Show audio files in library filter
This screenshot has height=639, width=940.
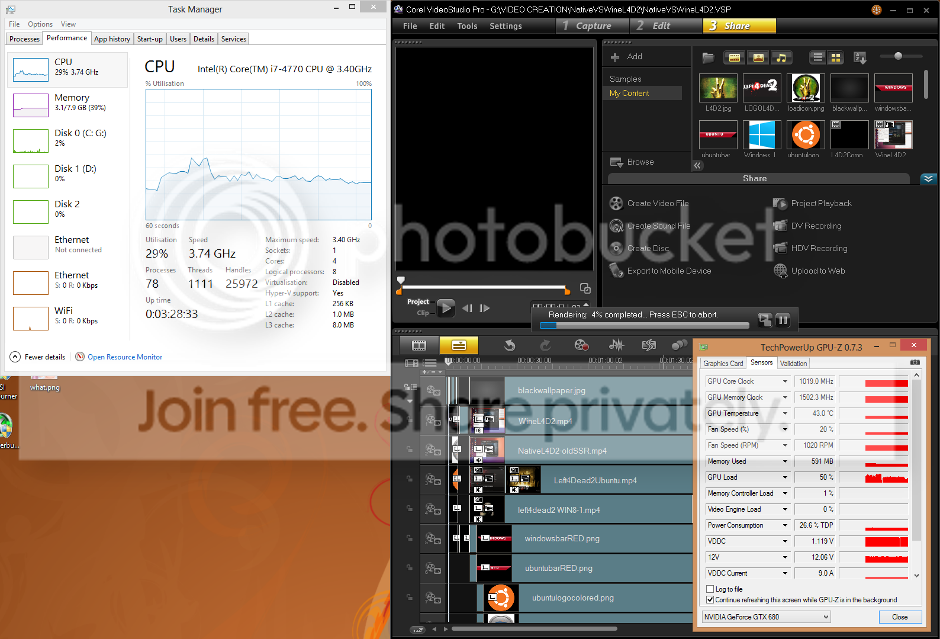782,57
